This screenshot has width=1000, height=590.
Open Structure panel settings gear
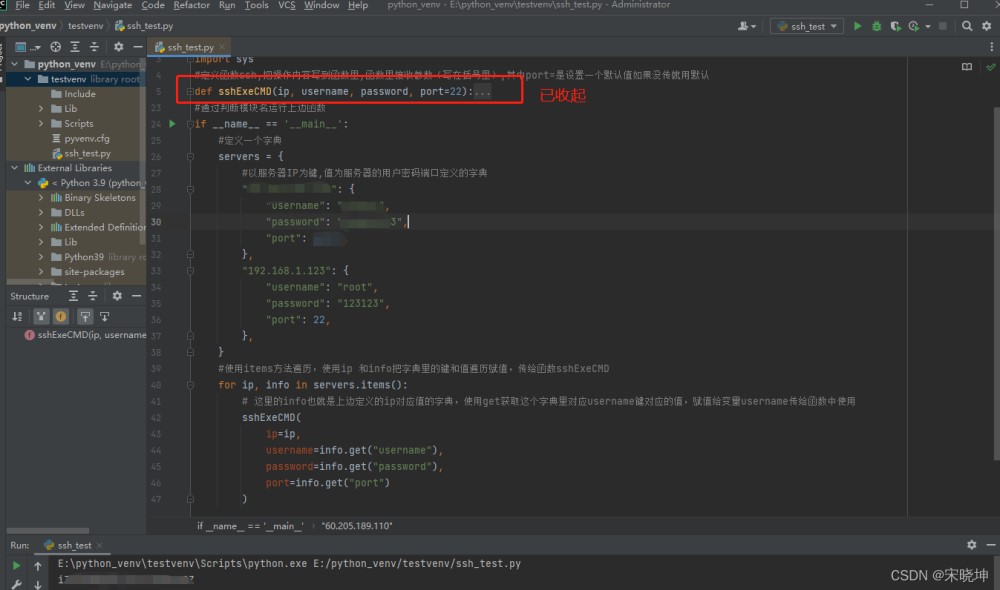coord(117,296)
